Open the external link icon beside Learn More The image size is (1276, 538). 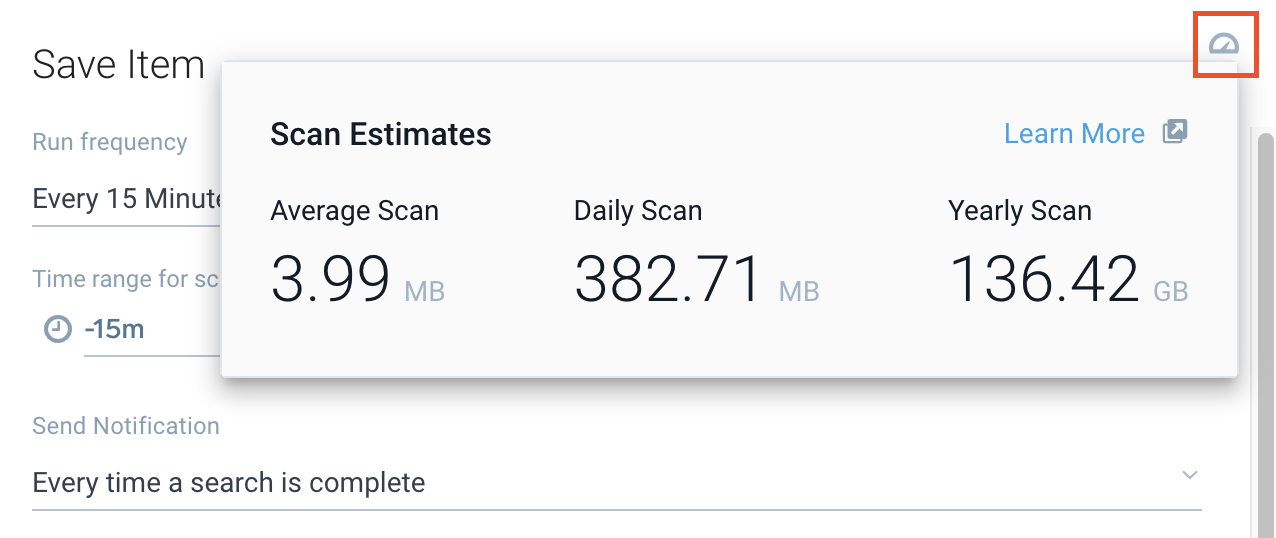(1174, 132)
